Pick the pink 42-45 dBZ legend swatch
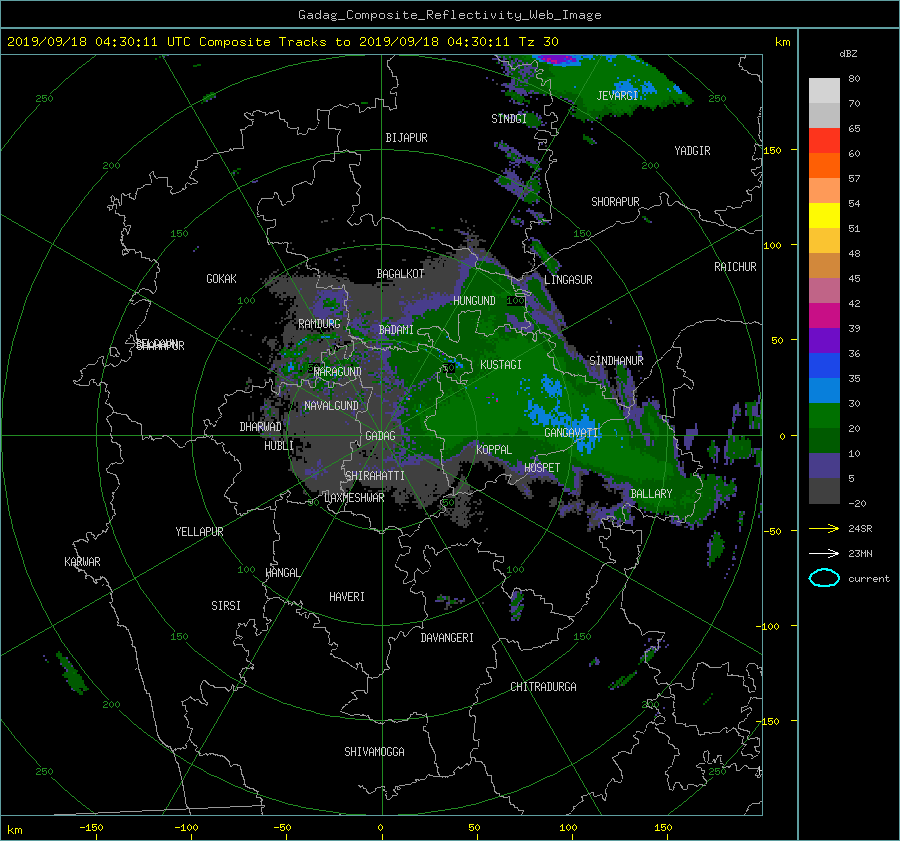 pyautogui.click(x=824, y=290)
